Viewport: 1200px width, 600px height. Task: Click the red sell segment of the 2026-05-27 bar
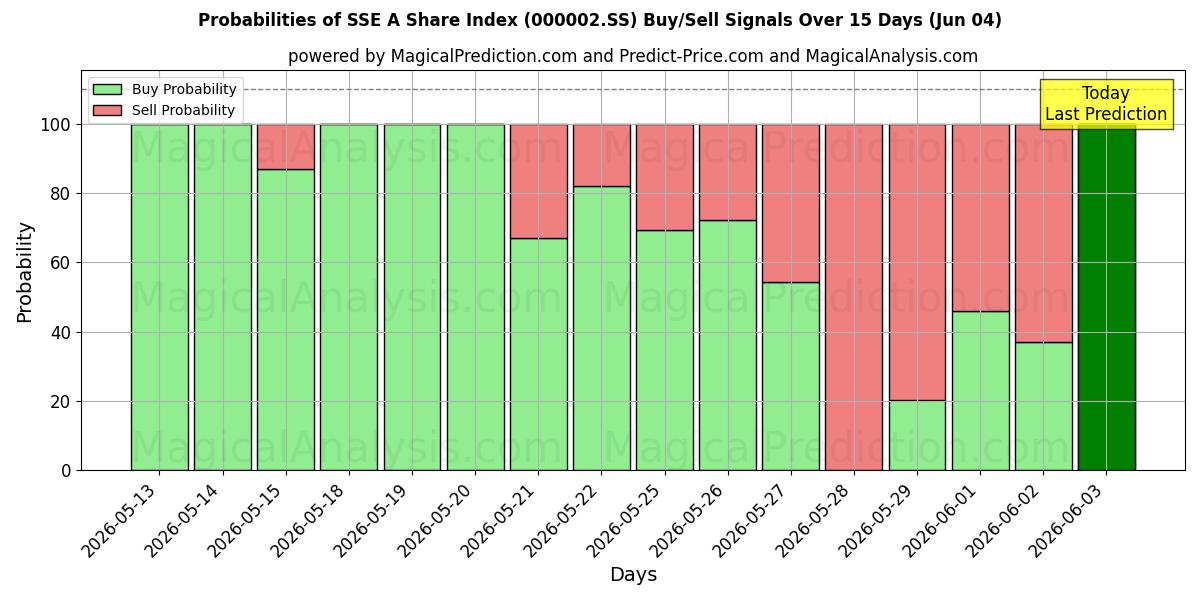tap(791, 203)
